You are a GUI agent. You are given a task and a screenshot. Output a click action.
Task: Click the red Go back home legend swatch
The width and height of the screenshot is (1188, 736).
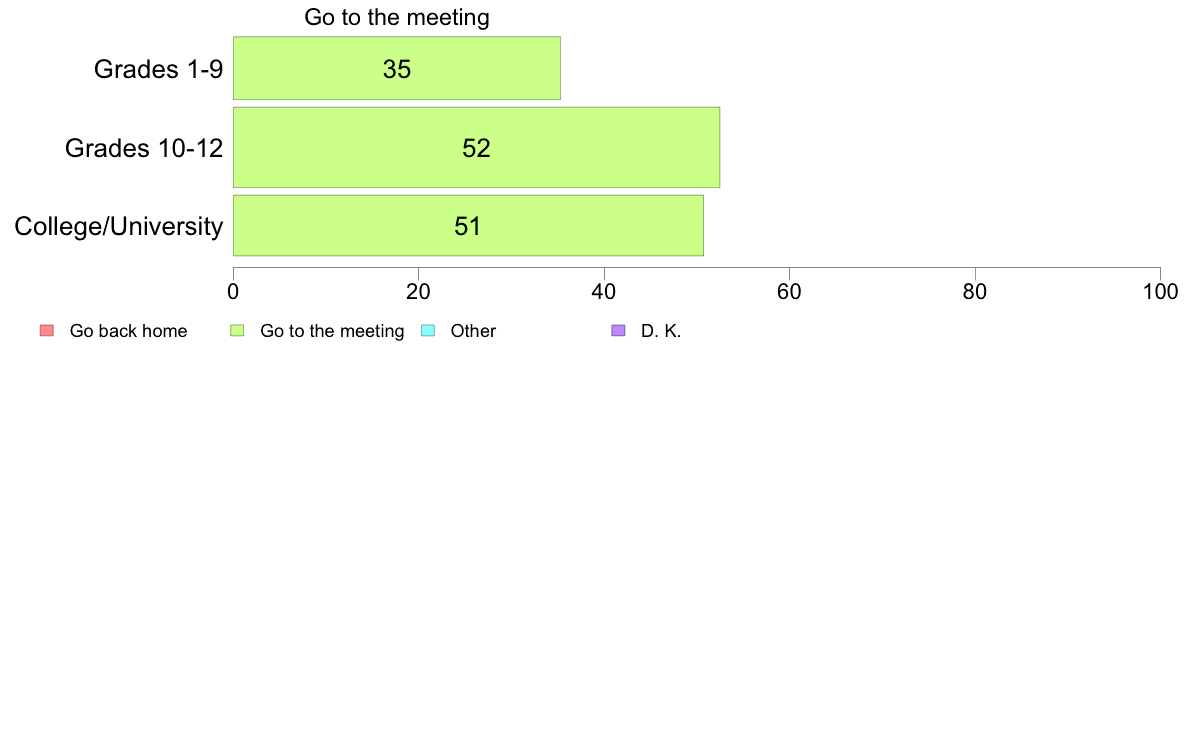click(x=47, y=330)
